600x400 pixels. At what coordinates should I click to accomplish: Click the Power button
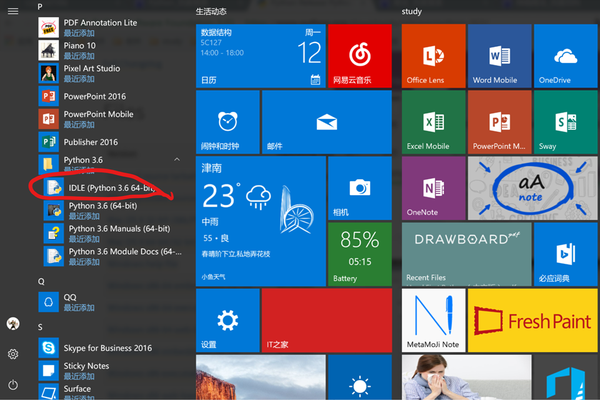(13, 384)
